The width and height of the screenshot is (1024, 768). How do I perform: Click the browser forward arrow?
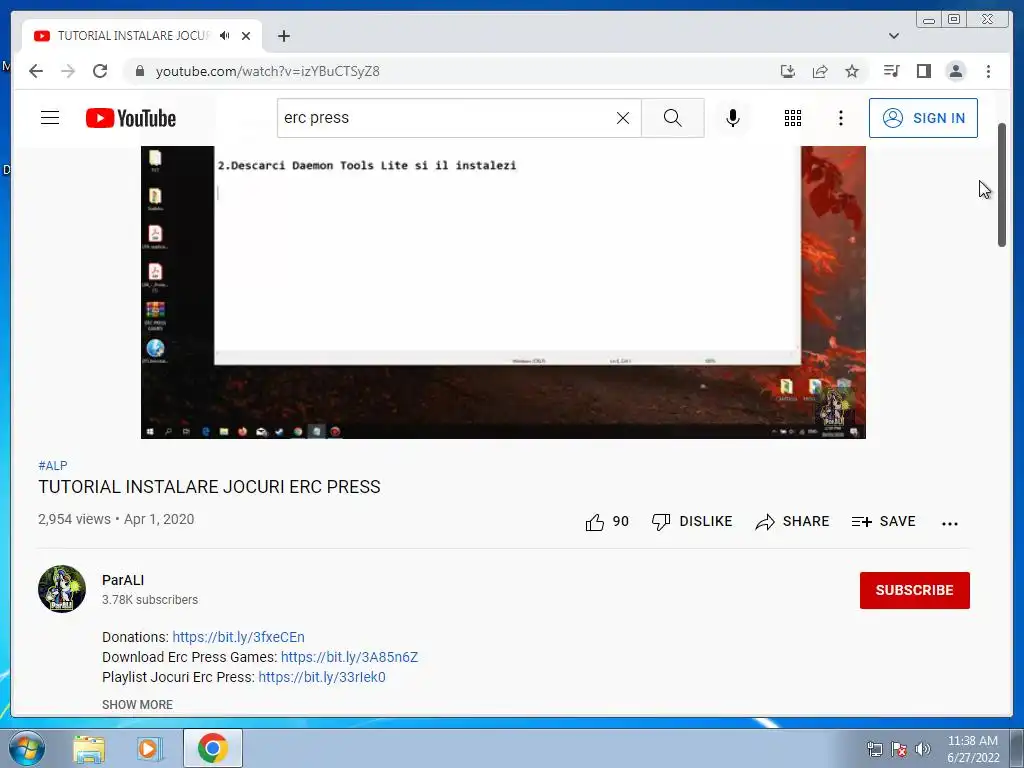click(68, 71)
